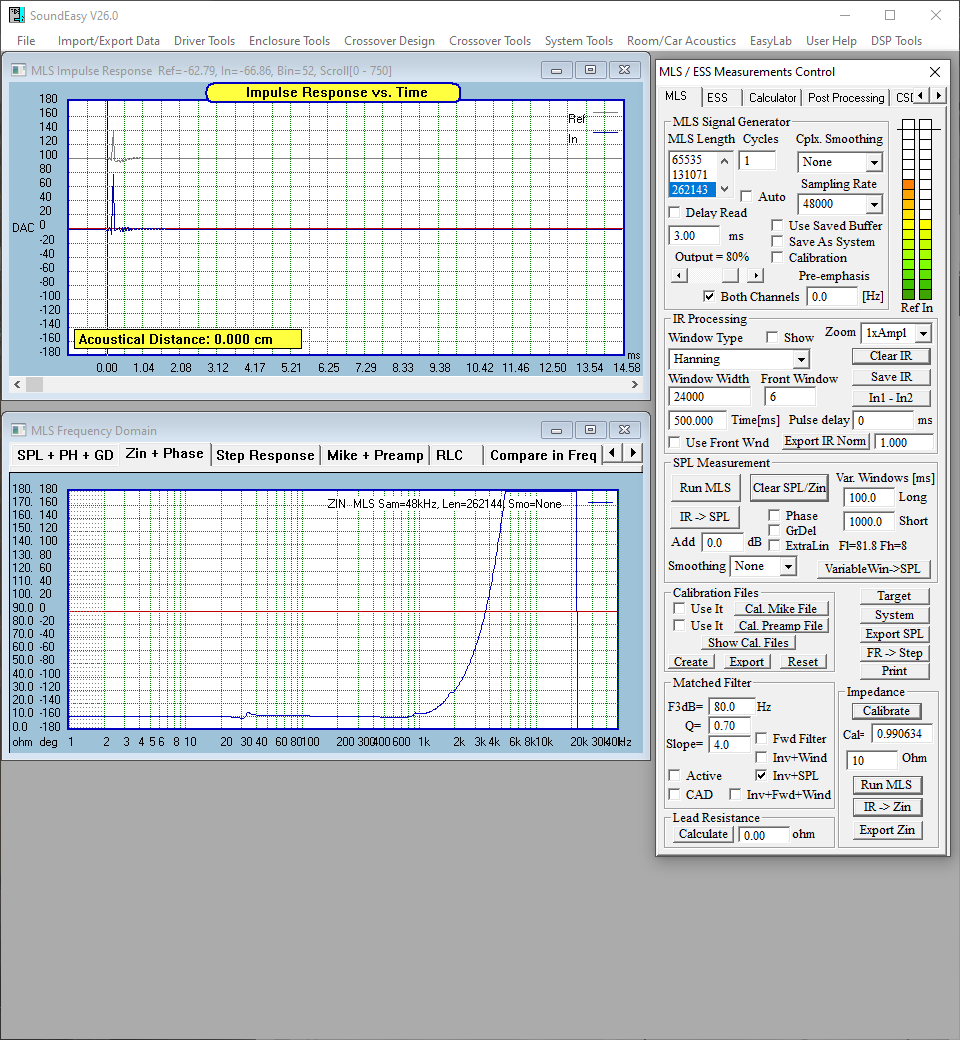Select 131071 in the MLS Length list

[690, 175]
